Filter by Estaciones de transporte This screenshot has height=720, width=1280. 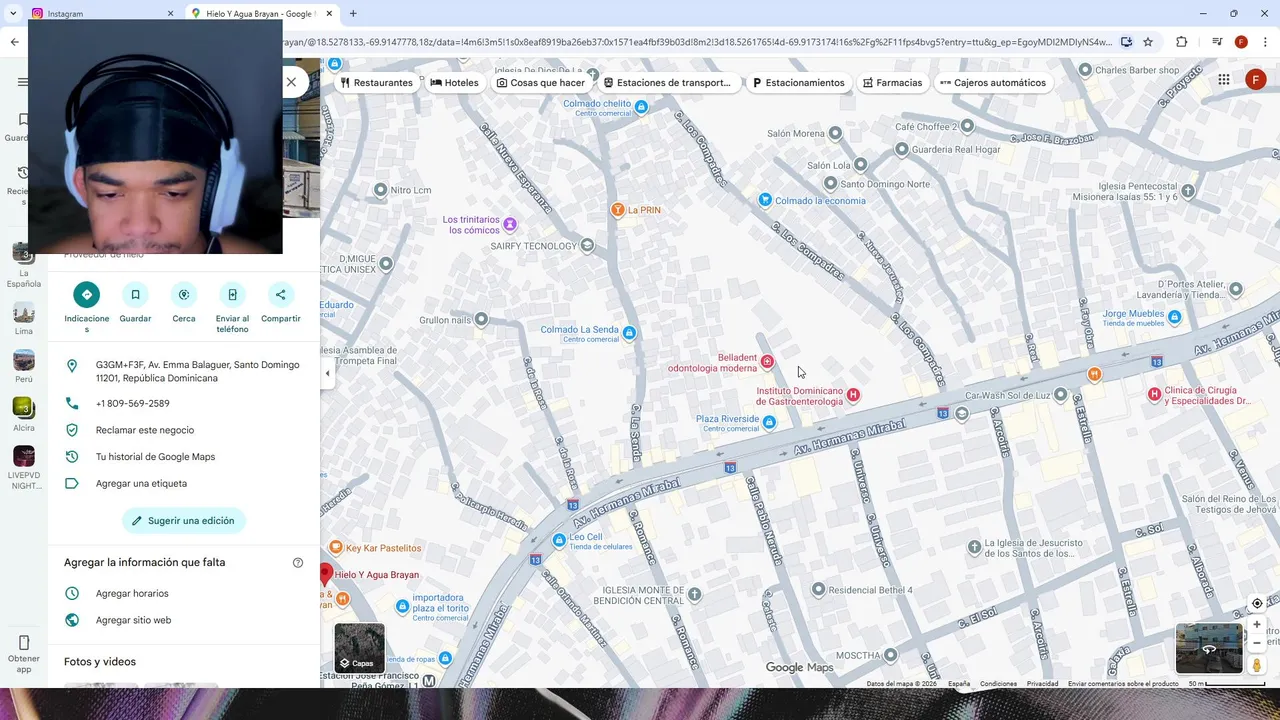pyautogui.click(x=667, y=83)
